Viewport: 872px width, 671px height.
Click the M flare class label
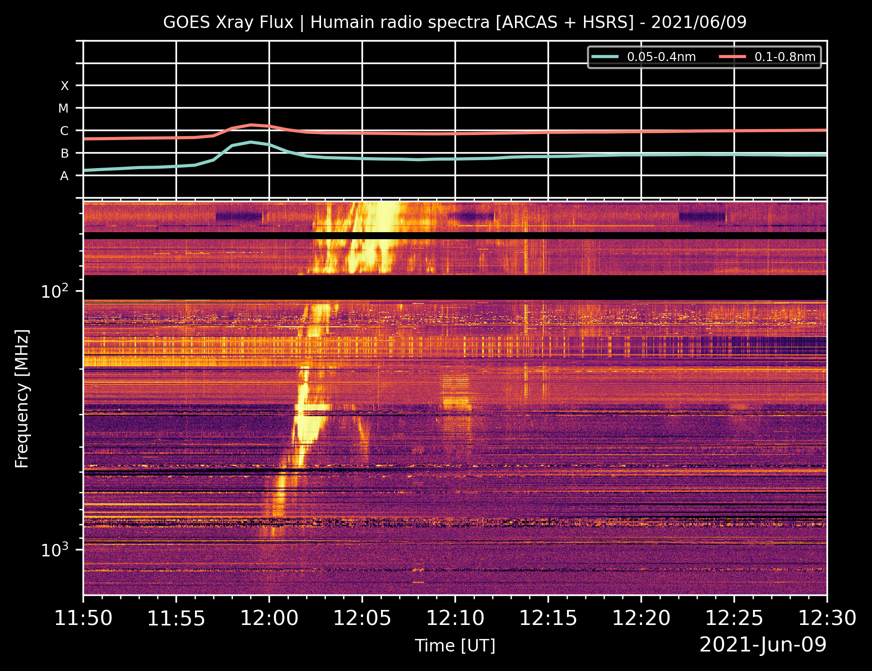tap(64, 108)
